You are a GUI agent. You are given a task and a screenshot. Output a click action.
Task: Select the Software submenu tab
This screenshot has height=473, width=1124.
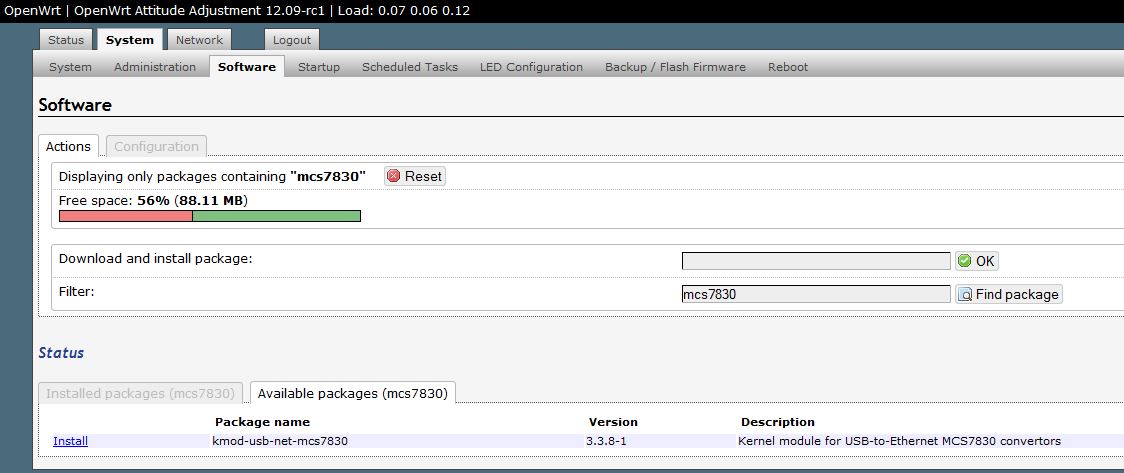point(247,67)
